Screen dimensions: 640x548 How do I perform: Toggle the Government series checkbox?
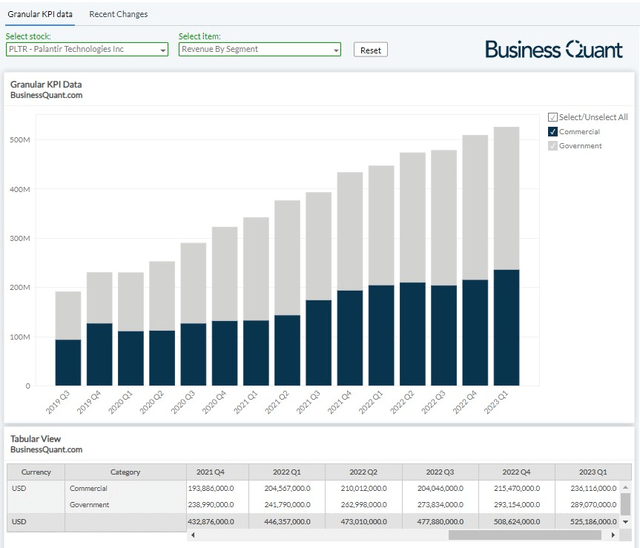click(x=553, y=146)
